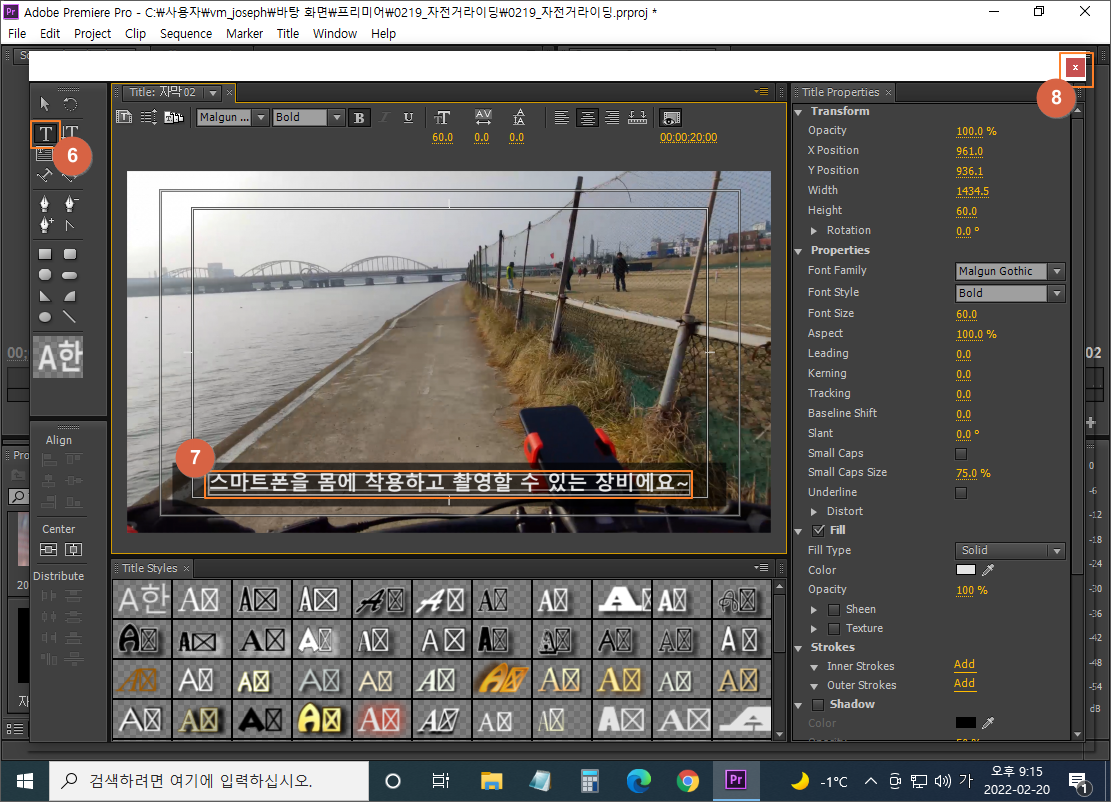Open the Templates icon in title toolbar

(x=174, y=117)
